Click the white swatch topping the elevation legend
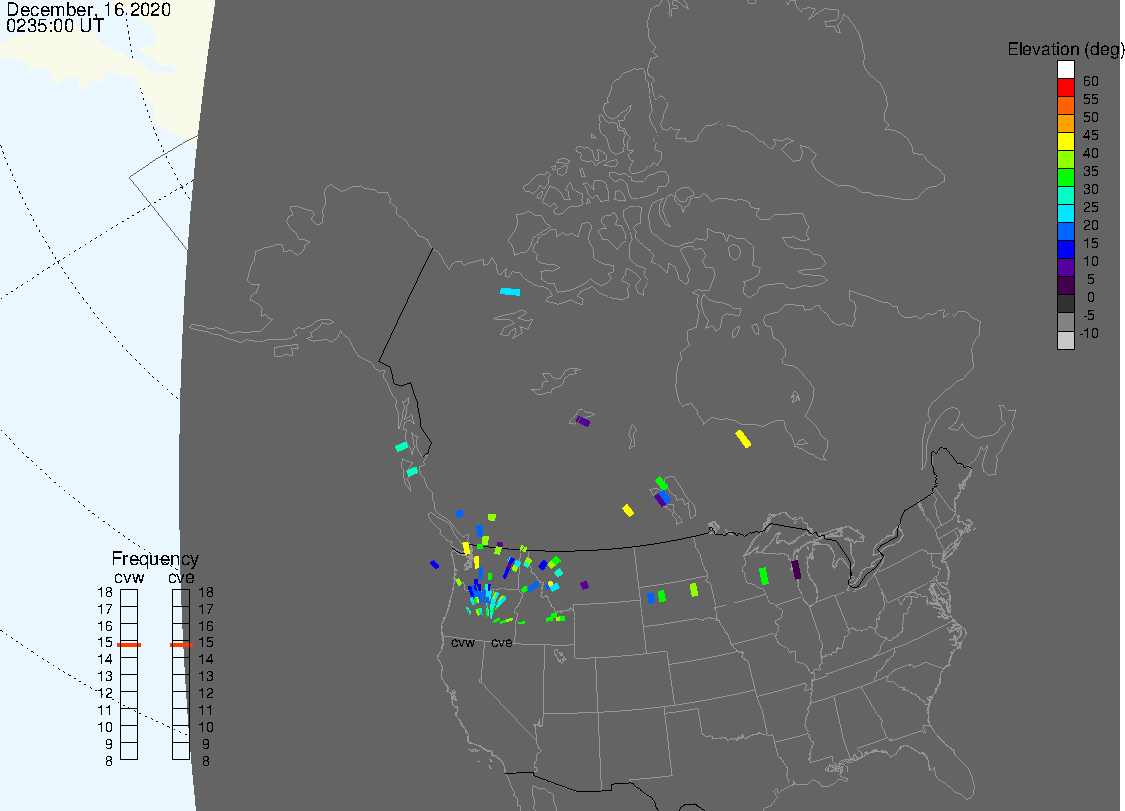The width and height of the screenshot is (1125, 811). [x=1065, y=69]
